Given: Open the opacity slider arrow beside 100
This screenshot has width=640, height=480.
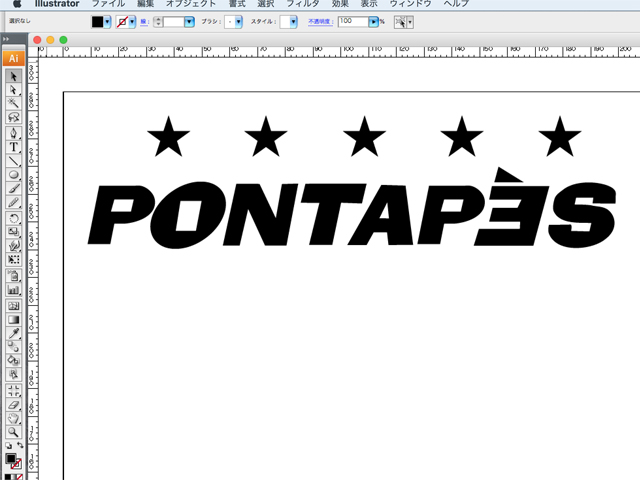Looking at the screenshot, I should tap(373, 22).
